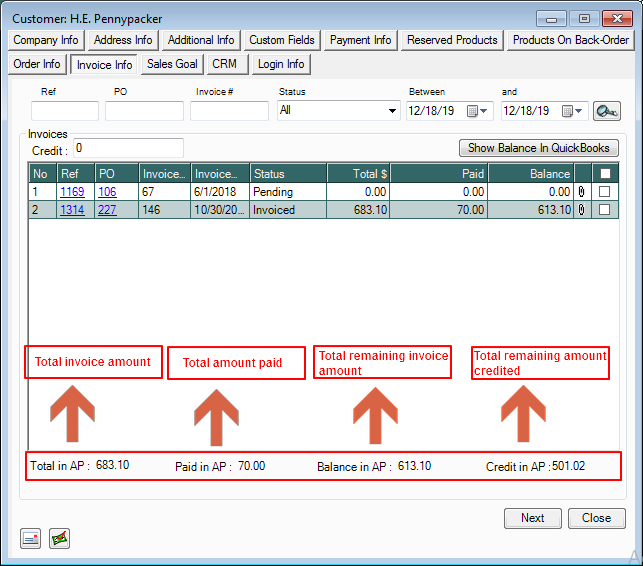Viewport: 643px width, 566px height.
Task: Open the calendar picker for 'and' date
Action: 573,111
